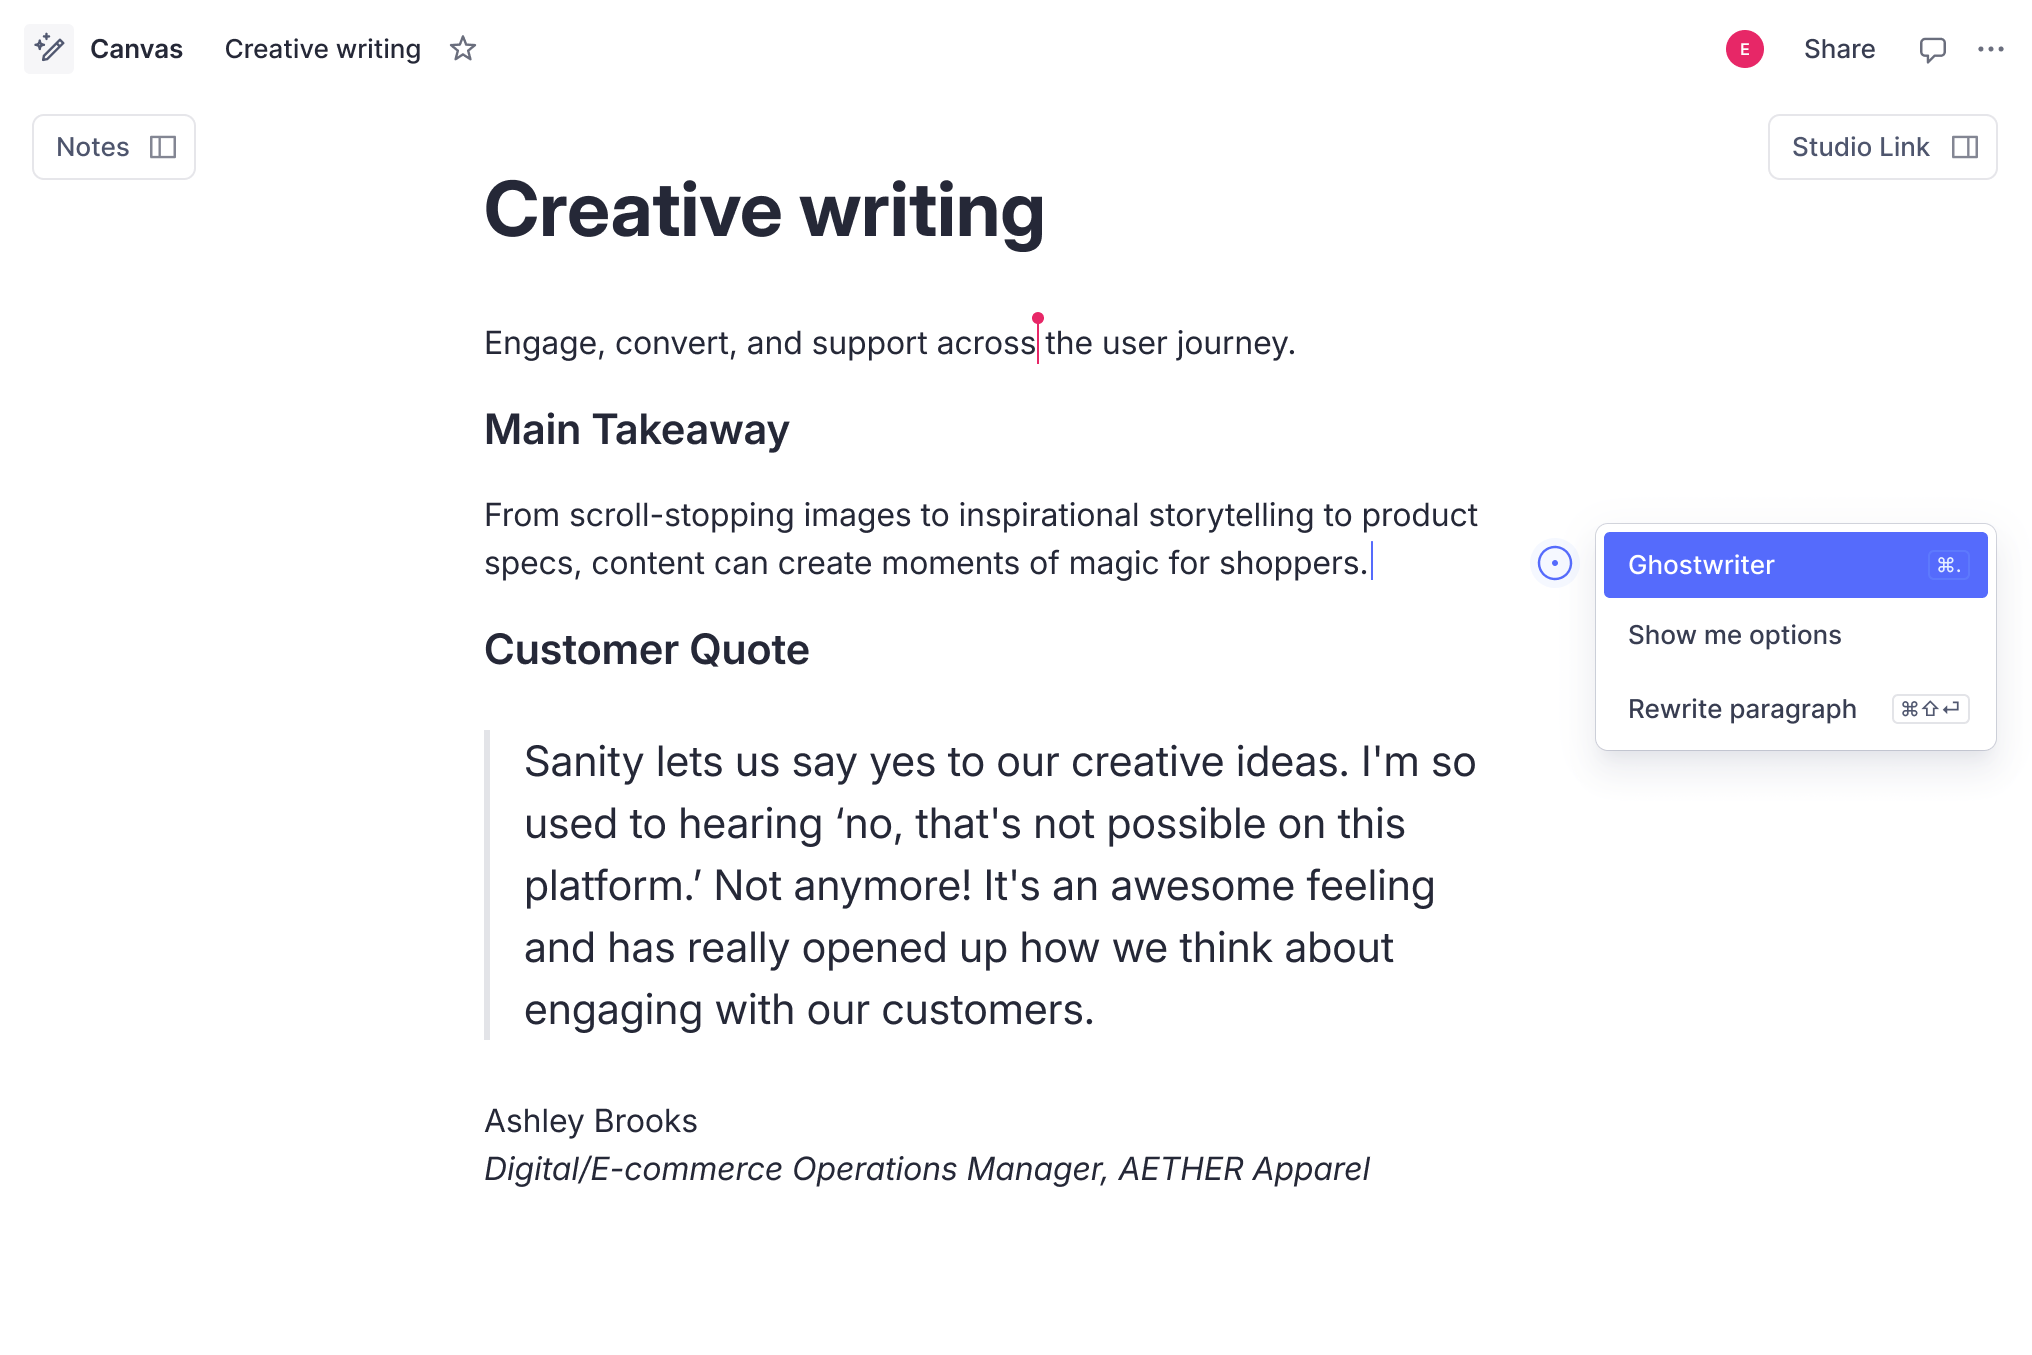Place cursor in the customer quote text
This screenshot has height=1355, width=2032.
pyautogui.click(x=980, y=885)
